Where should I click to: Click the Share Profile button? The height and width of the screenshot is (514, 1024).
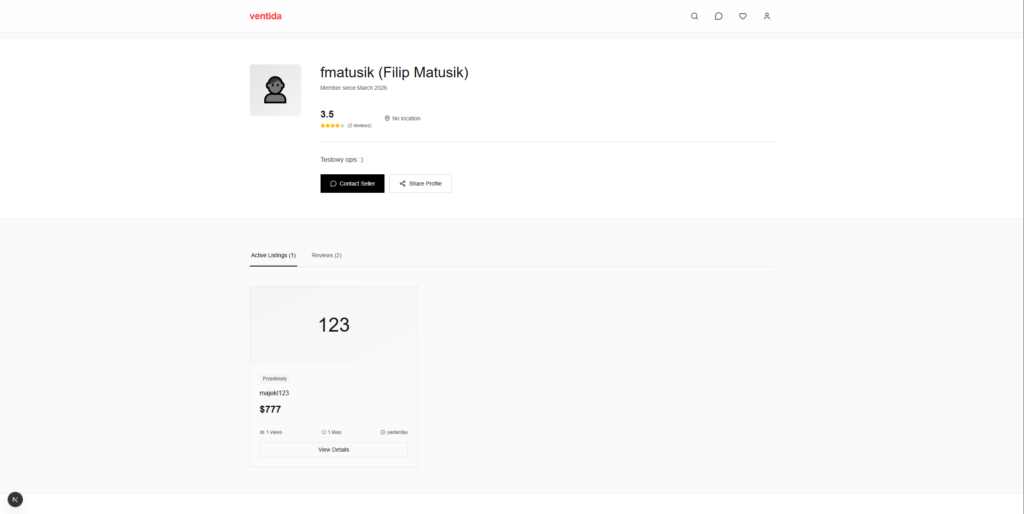click(x=420, y=183)
